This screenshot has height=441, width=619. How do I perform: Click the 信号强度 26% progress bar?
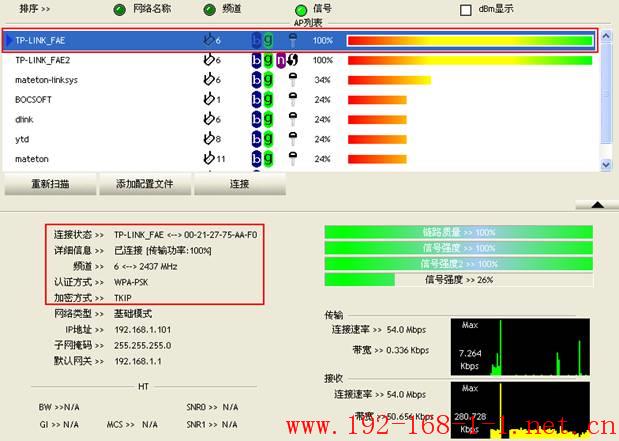point(458,280)
